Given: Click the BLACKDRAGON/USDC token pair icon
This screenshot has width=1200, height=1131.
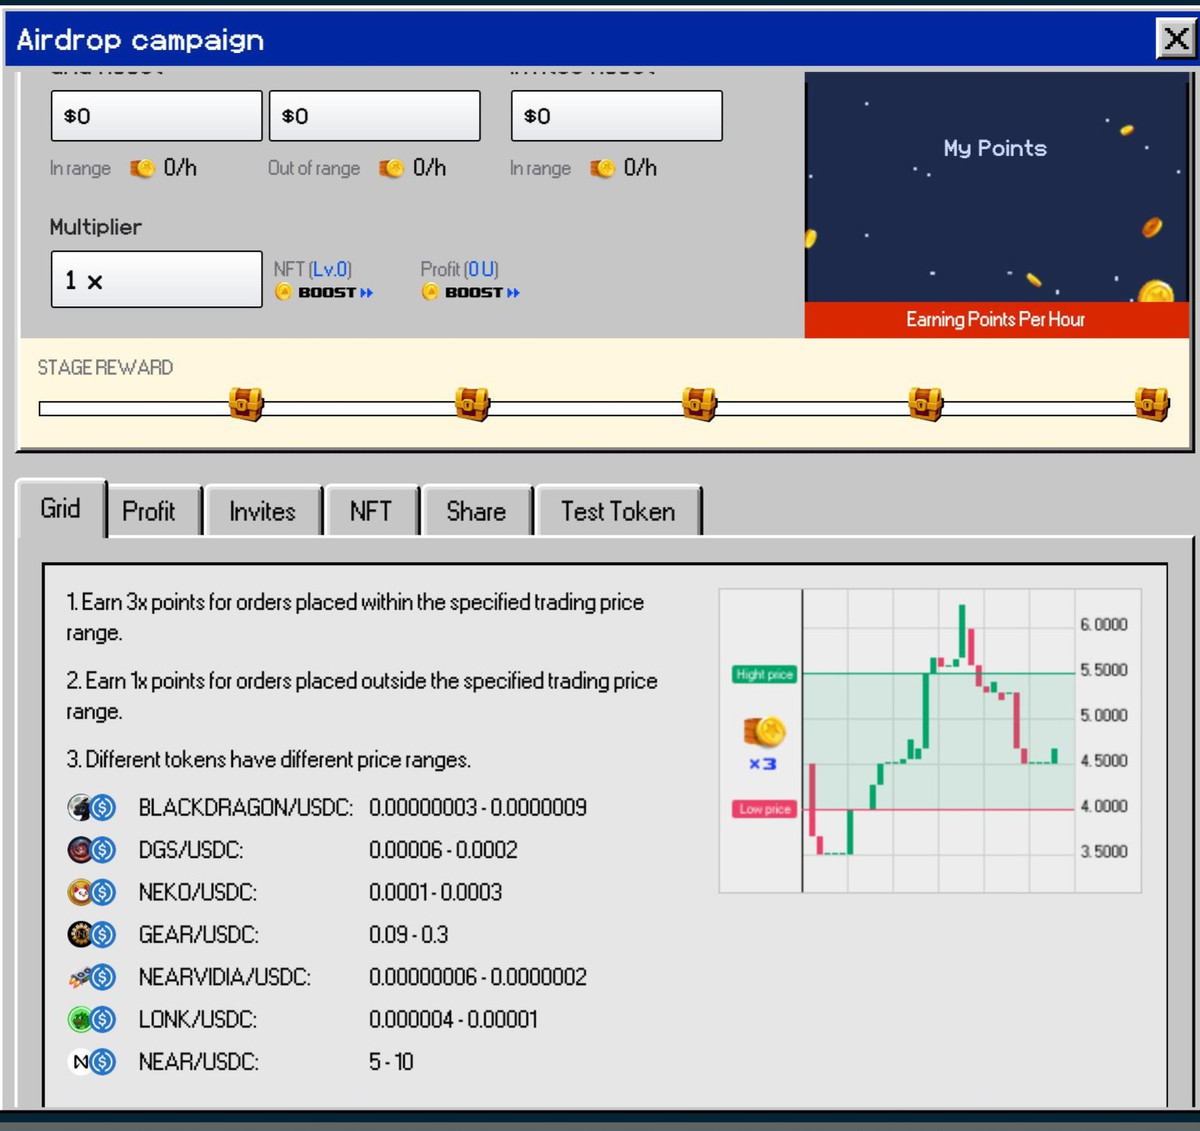Looking at the screenshot, I should pos(92,807).
